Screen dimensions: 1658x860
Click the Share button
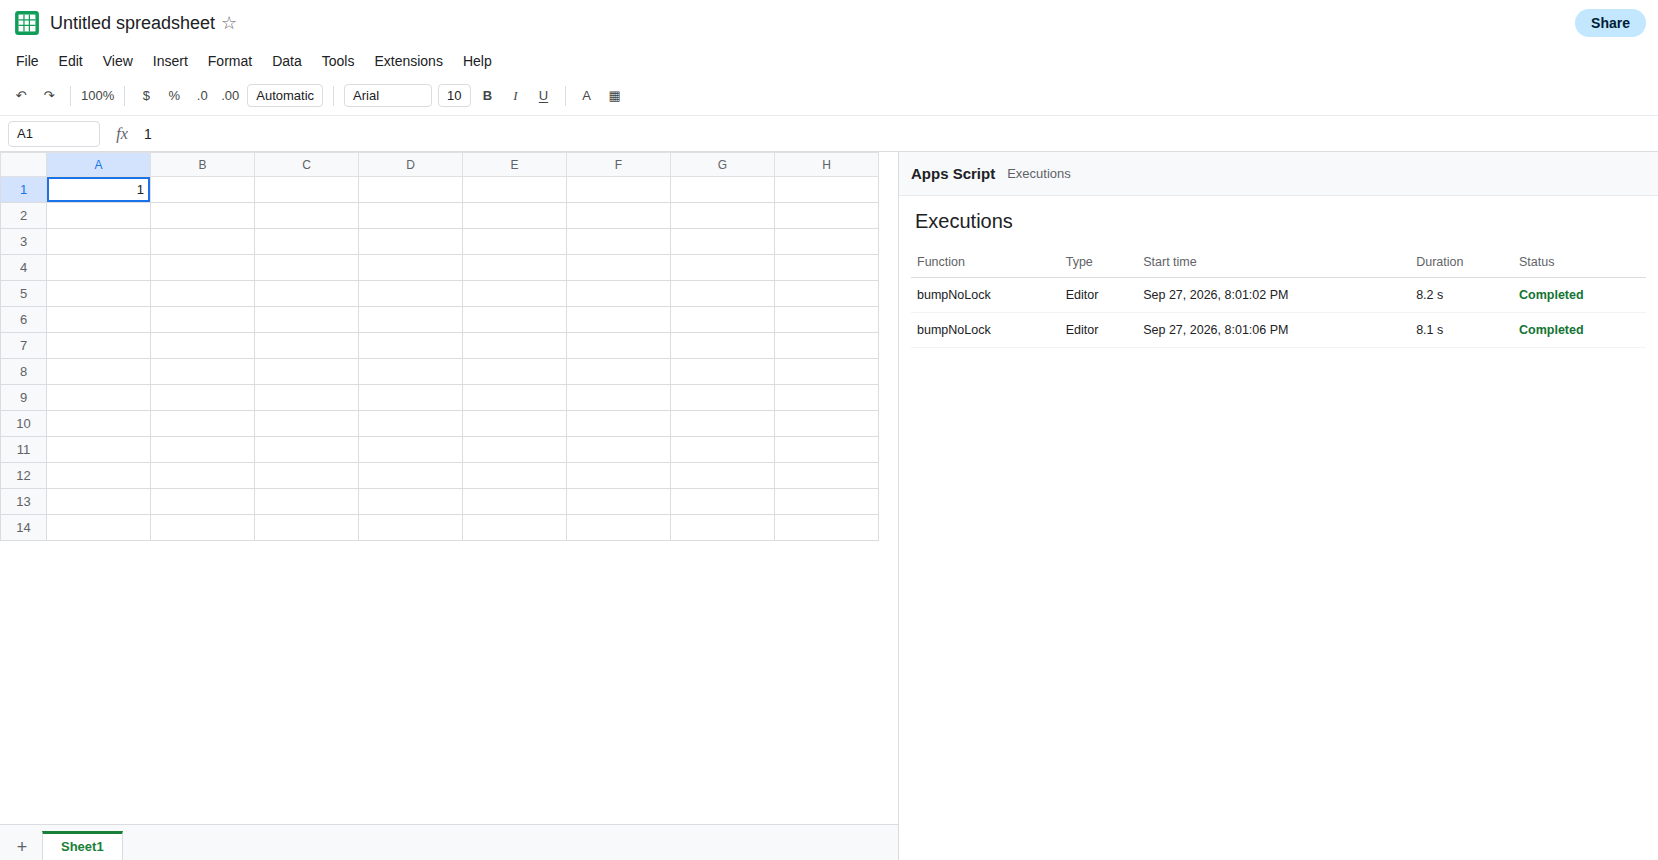click(1610, 23)
